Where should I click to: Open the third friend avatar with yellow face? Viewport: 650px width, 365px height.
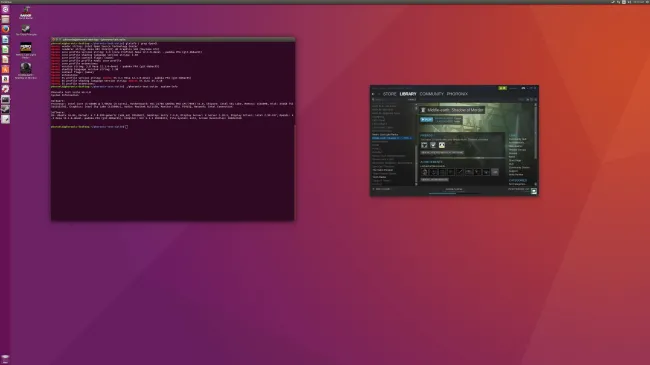click(x=442, y=145)
